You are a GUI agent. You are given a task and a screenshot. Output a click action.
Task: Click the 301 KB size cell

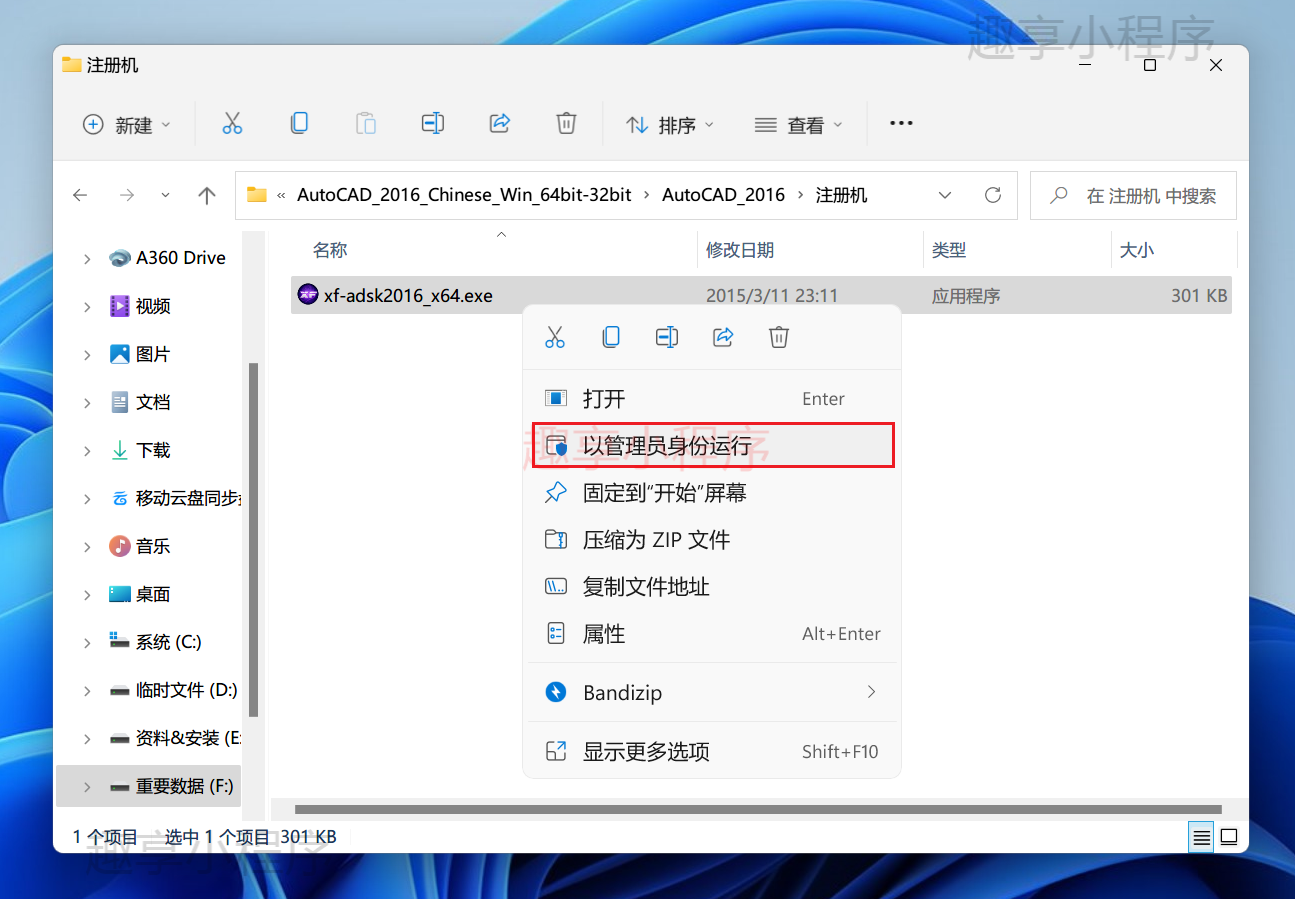pyautogui.click(x=1199, y=296)
